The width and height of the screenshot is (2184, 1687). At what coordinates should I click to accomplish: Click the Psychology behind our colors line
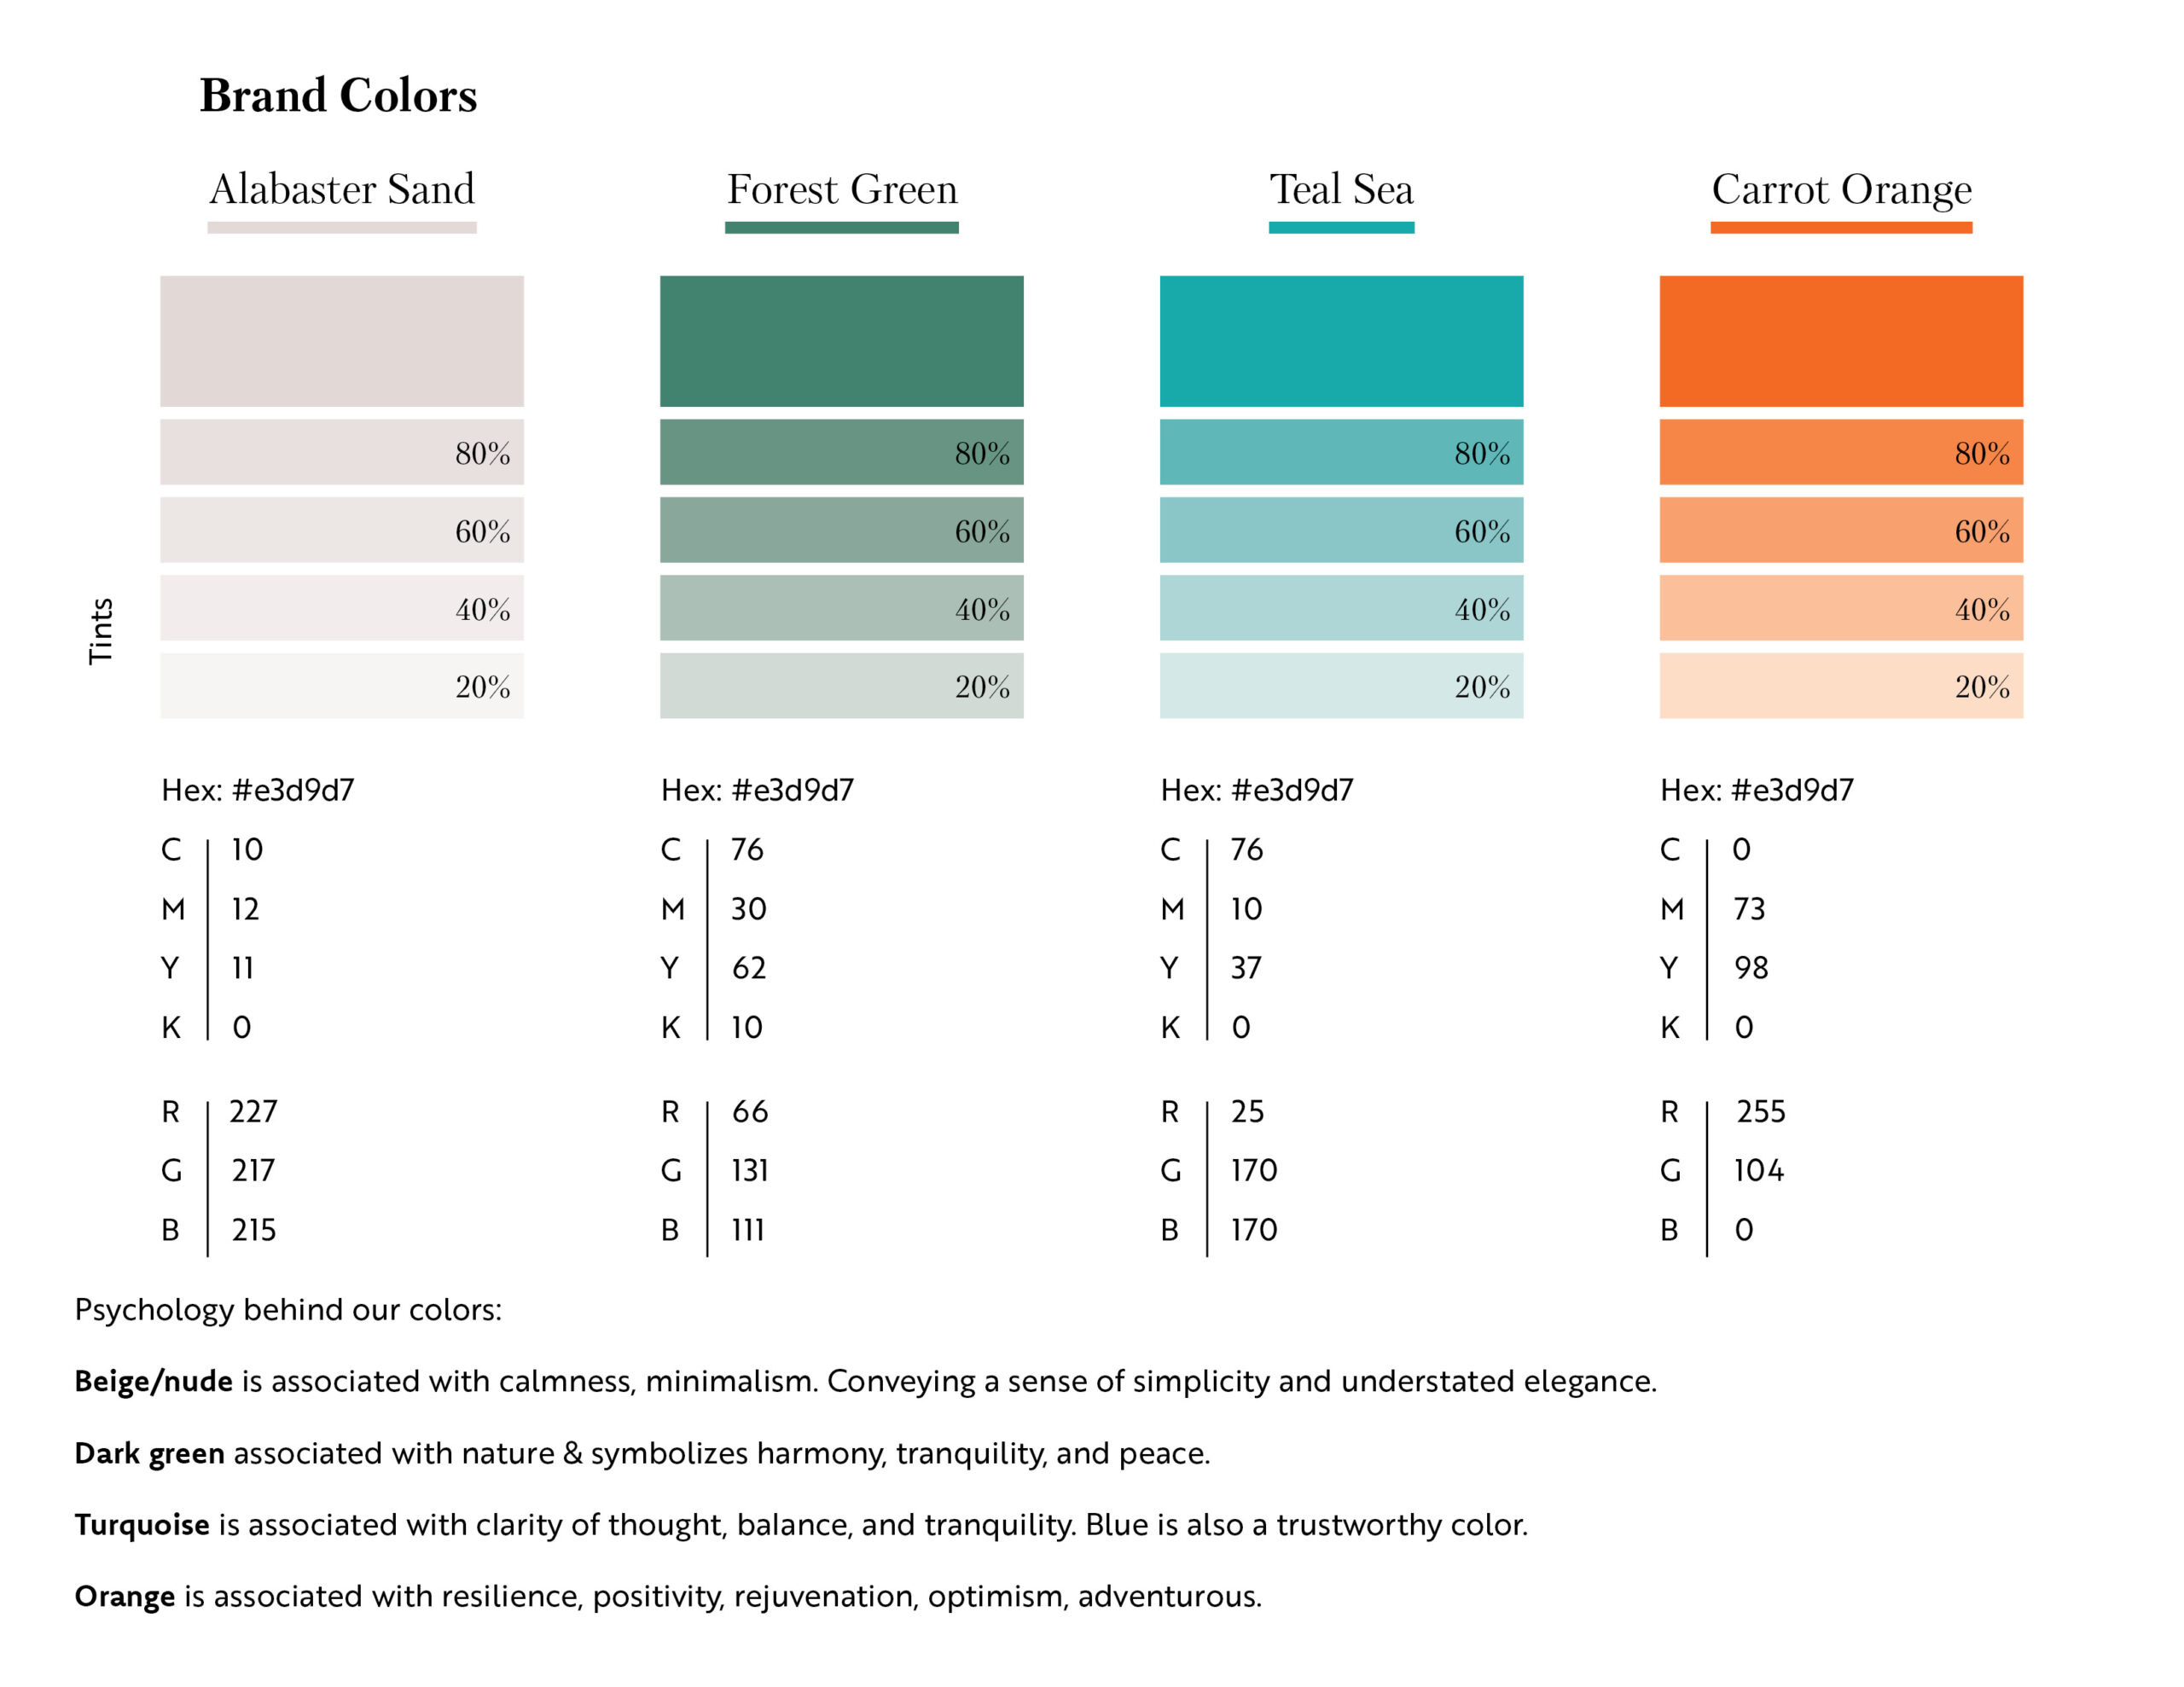click(x=288, y=1309)
